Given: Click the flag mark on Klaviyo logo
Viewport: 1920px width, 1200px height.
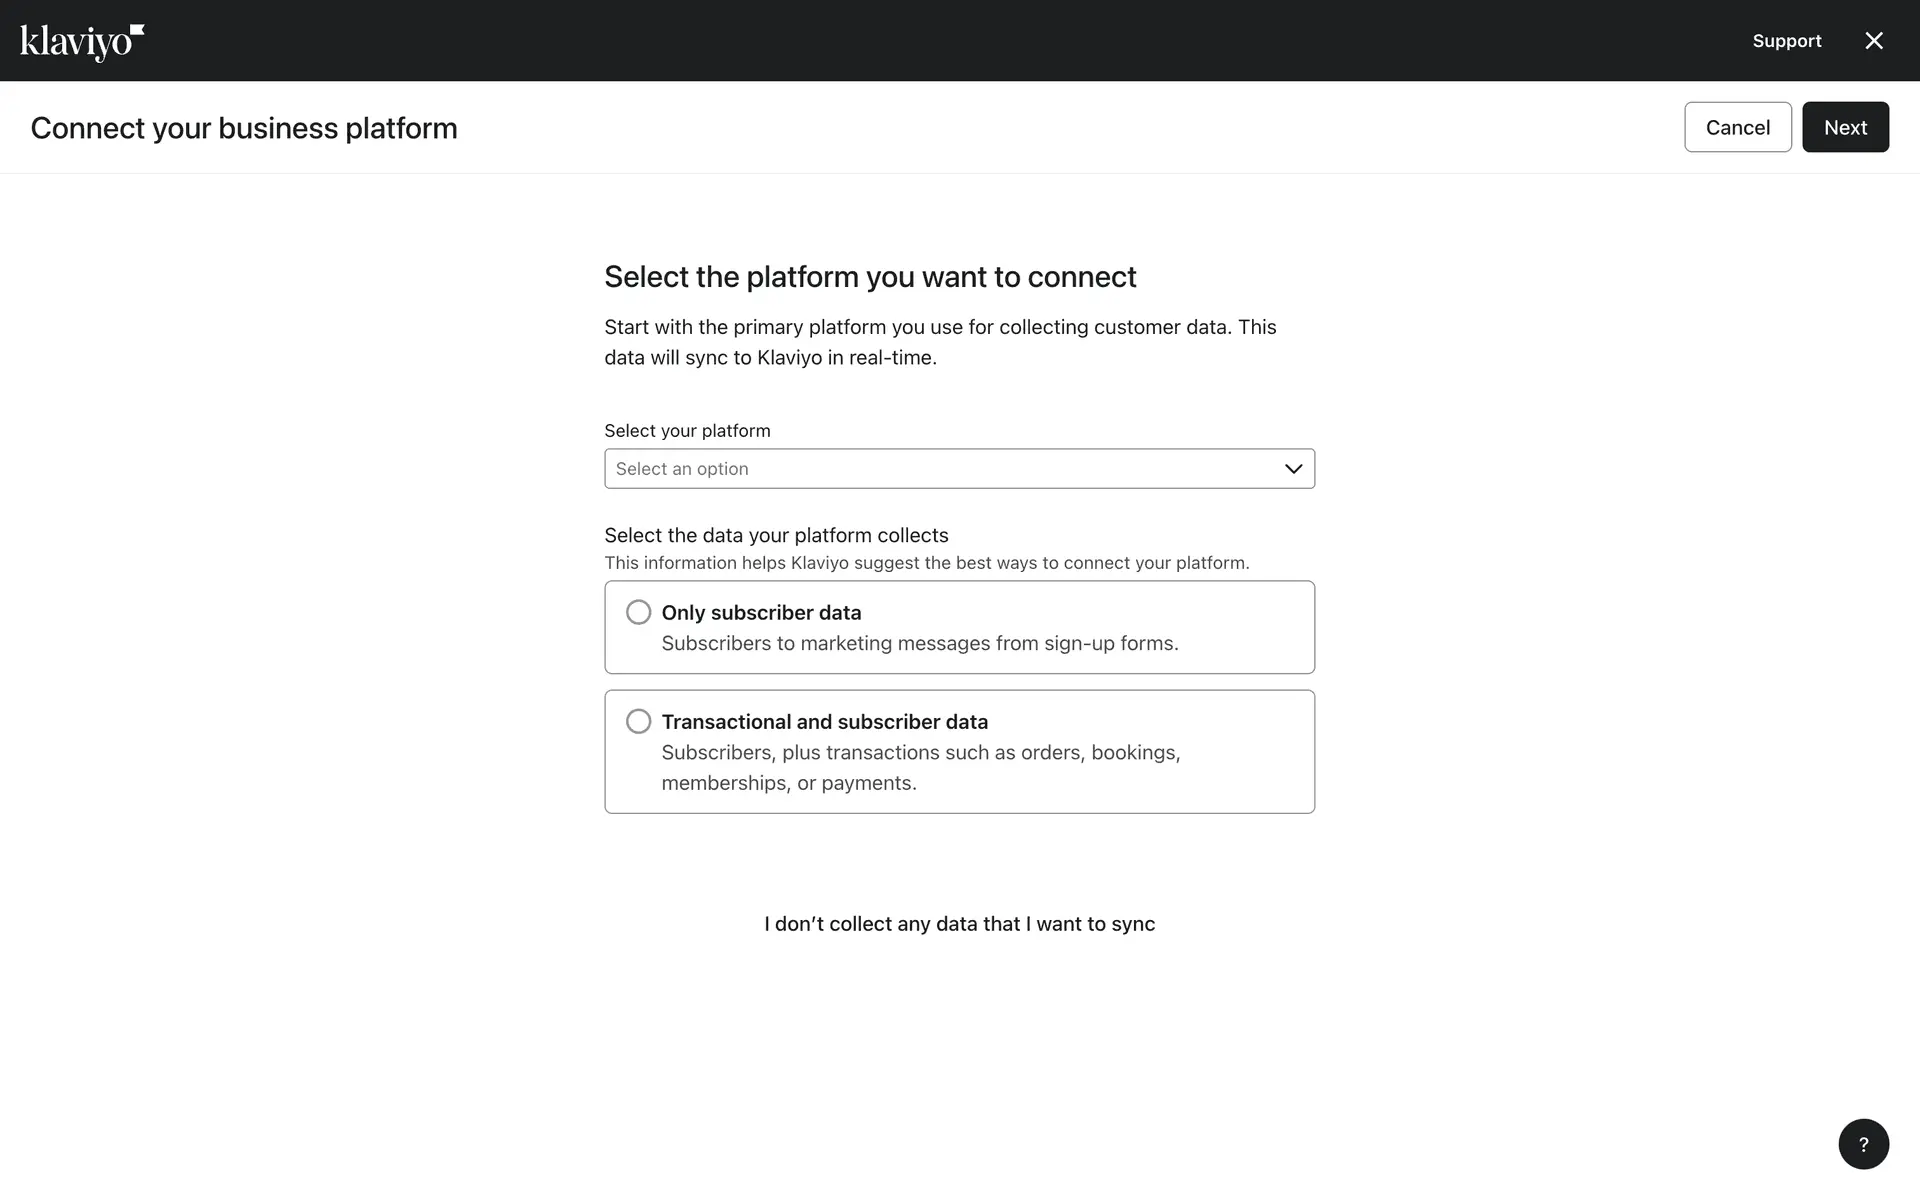Looking at the screenshot, I should point(138,30).
